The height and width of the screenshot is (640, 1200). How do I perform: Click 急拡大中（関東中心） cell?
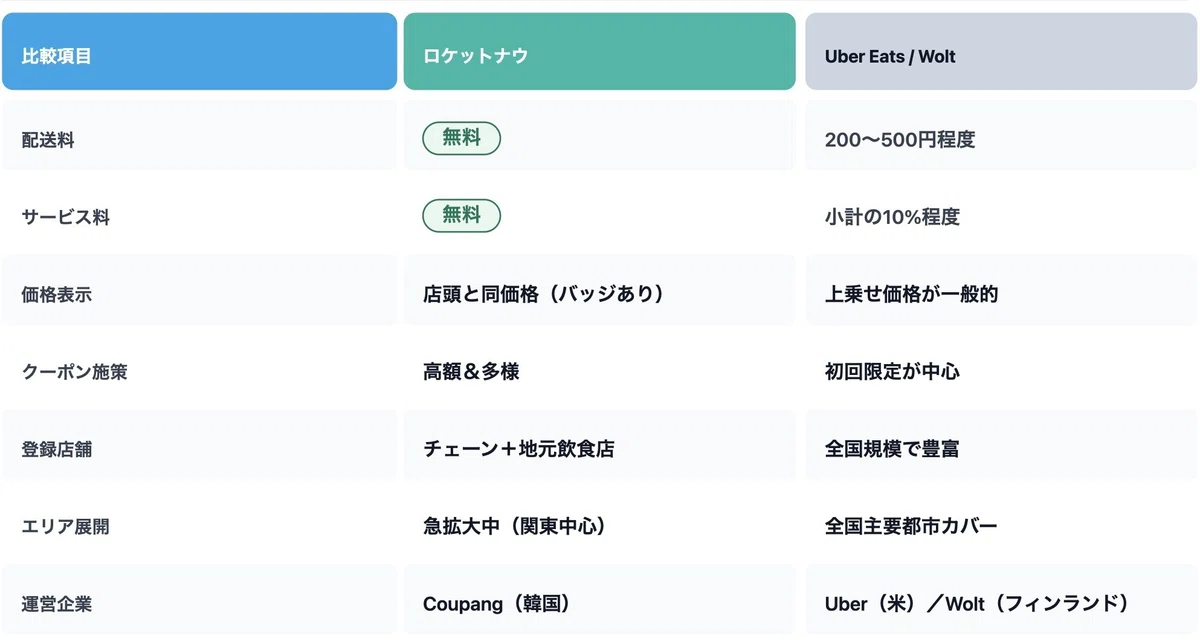(x=600, y=526)
